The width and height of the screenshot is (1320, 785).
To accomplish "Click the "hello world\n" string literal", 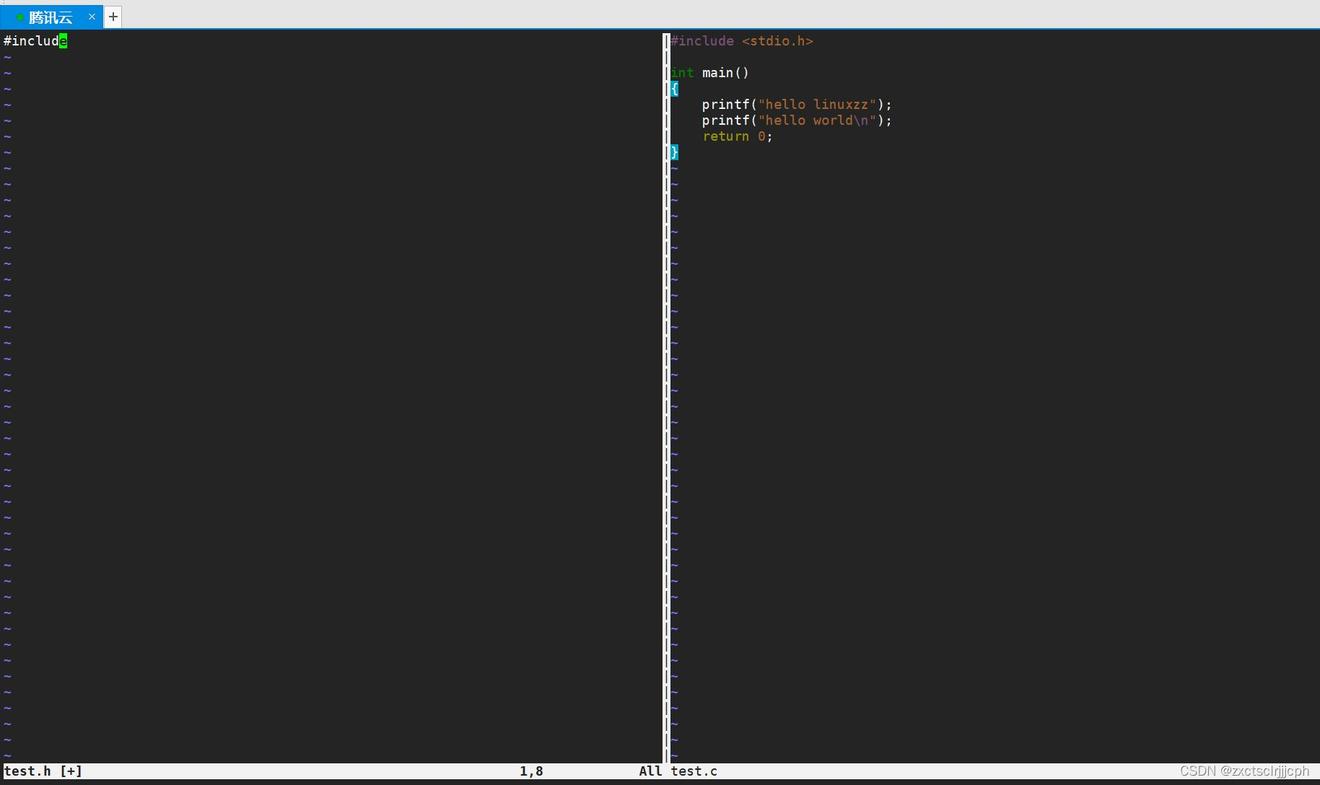I will tap(817, 121).
